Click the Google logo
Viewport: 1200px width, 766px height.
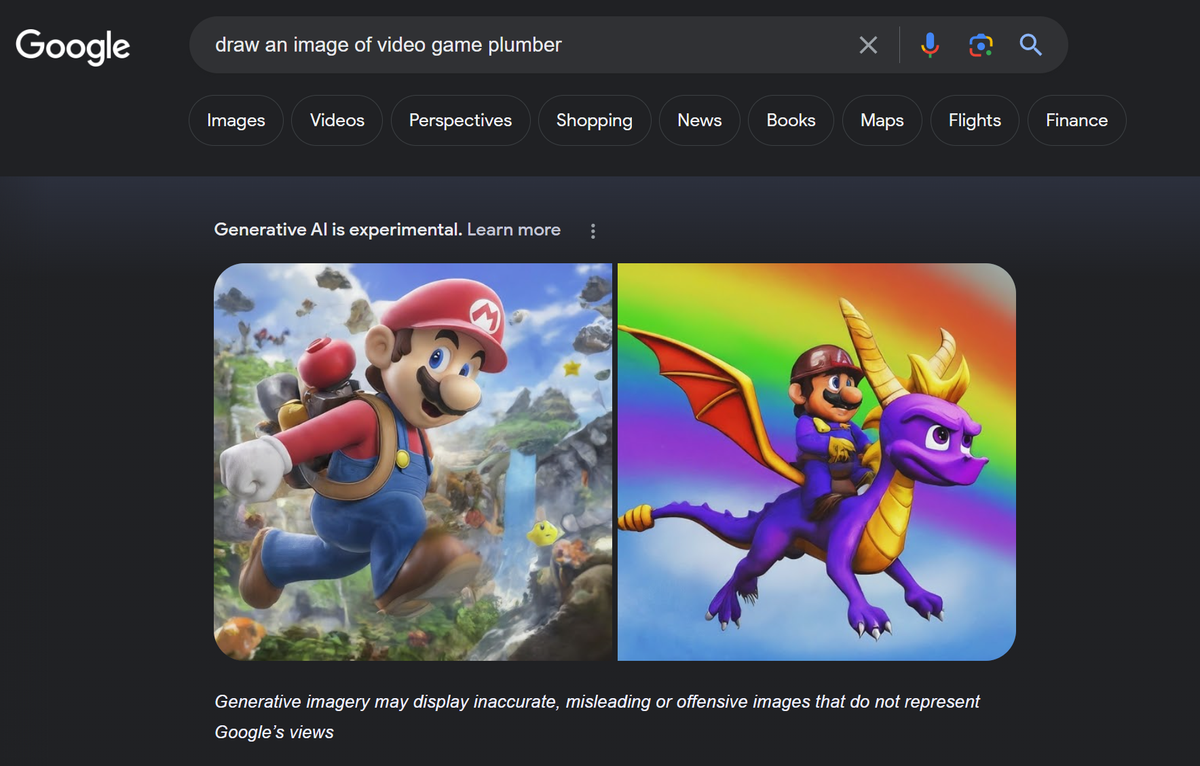pyautogui.click(x=73, y=45)
